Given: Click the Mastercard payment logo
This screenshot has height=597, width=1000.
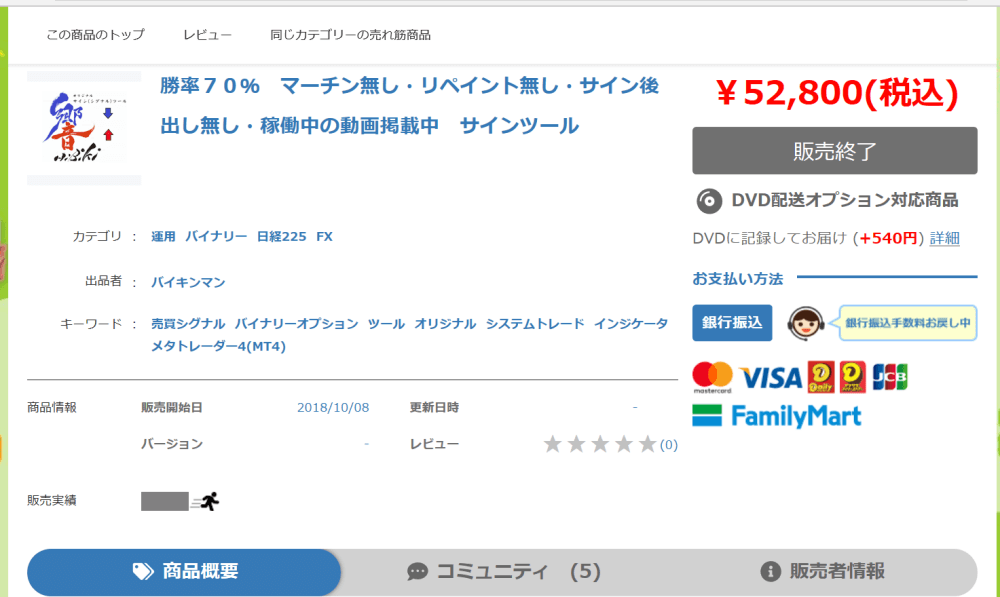Looking at the screenshot, I should tap(712, 377).
